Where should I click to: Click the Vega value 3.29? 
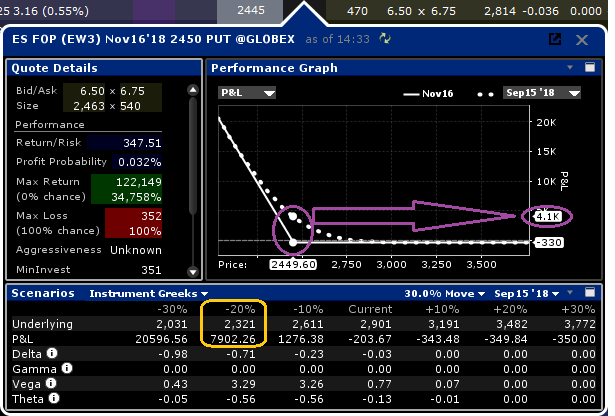point(243,384)
